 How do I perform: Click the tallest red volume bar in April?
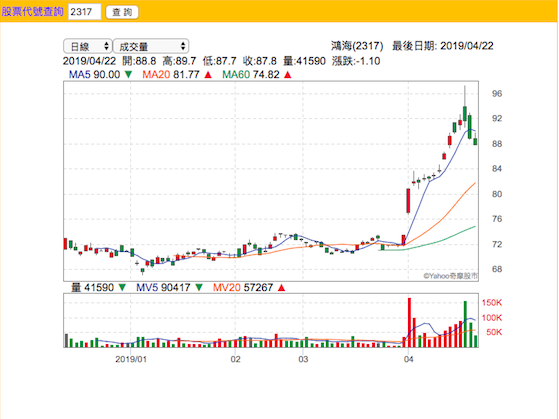[x=409, y=323]
